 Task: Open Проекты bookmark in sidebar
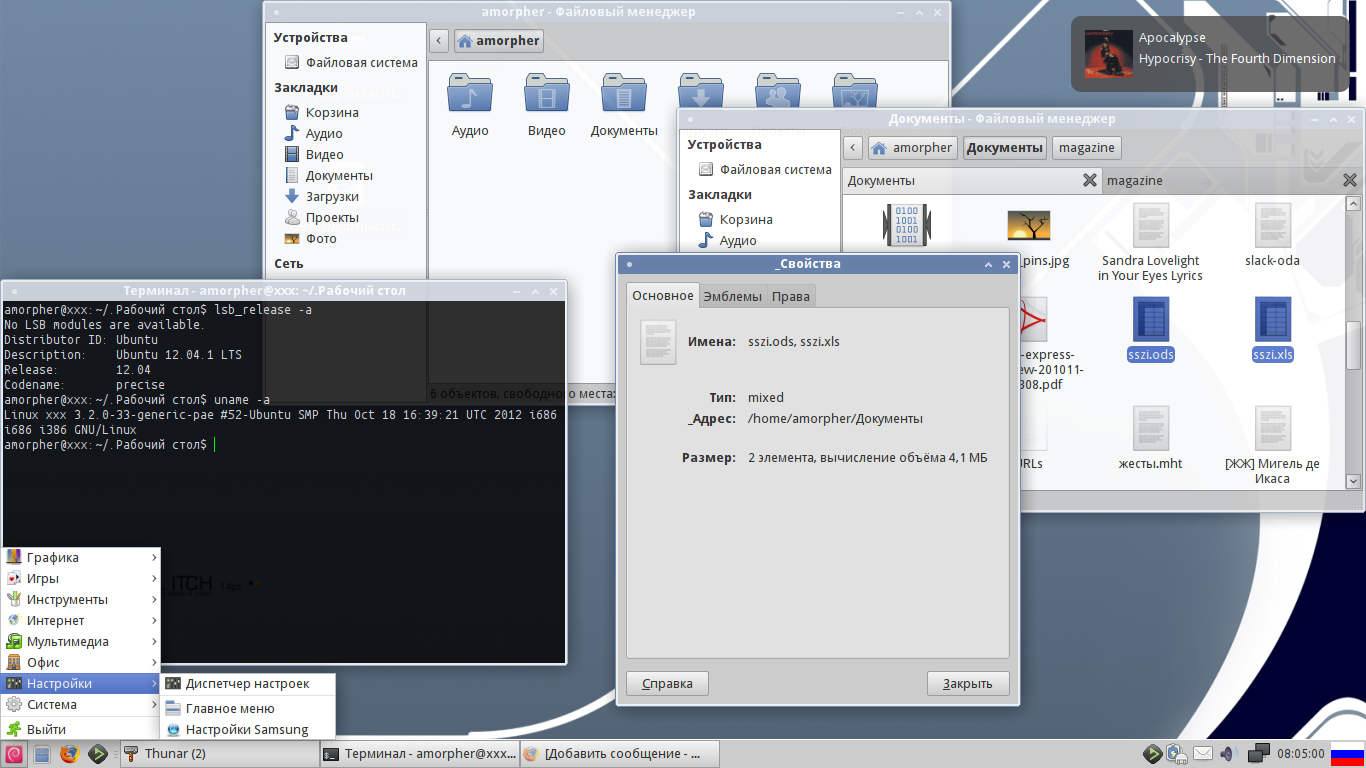click(x=332, y=217)
